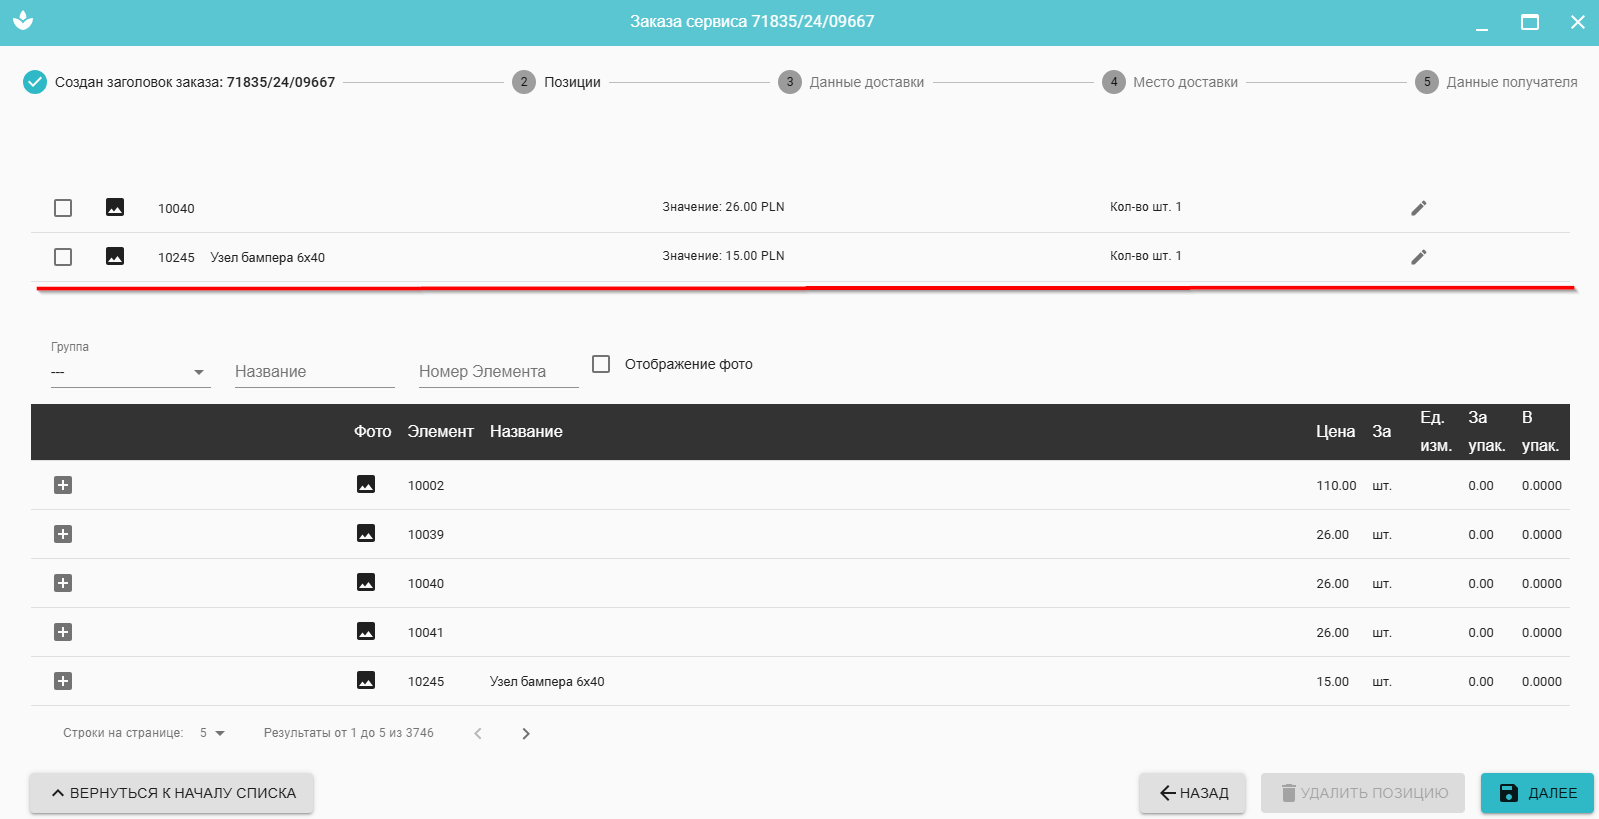Click the НАЗАД button
This screenshot has width=1599, height=819.
(1193, 793)
